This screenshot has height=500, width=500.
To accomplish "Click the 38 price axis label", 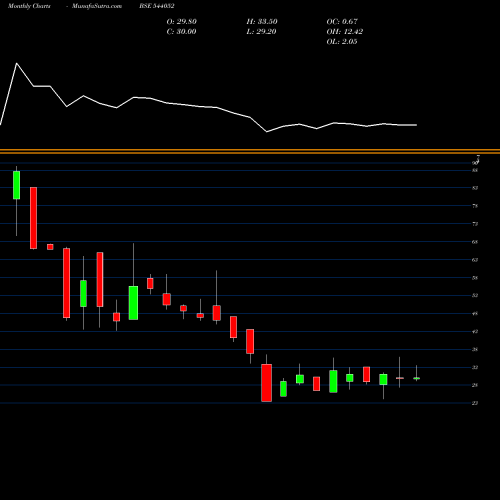I will click(475, 350).
